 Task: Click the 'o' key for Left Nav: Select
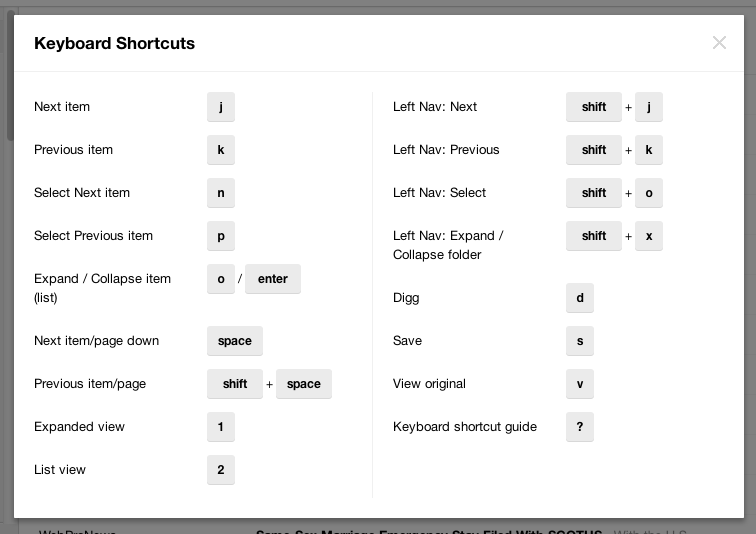[648, 193]
